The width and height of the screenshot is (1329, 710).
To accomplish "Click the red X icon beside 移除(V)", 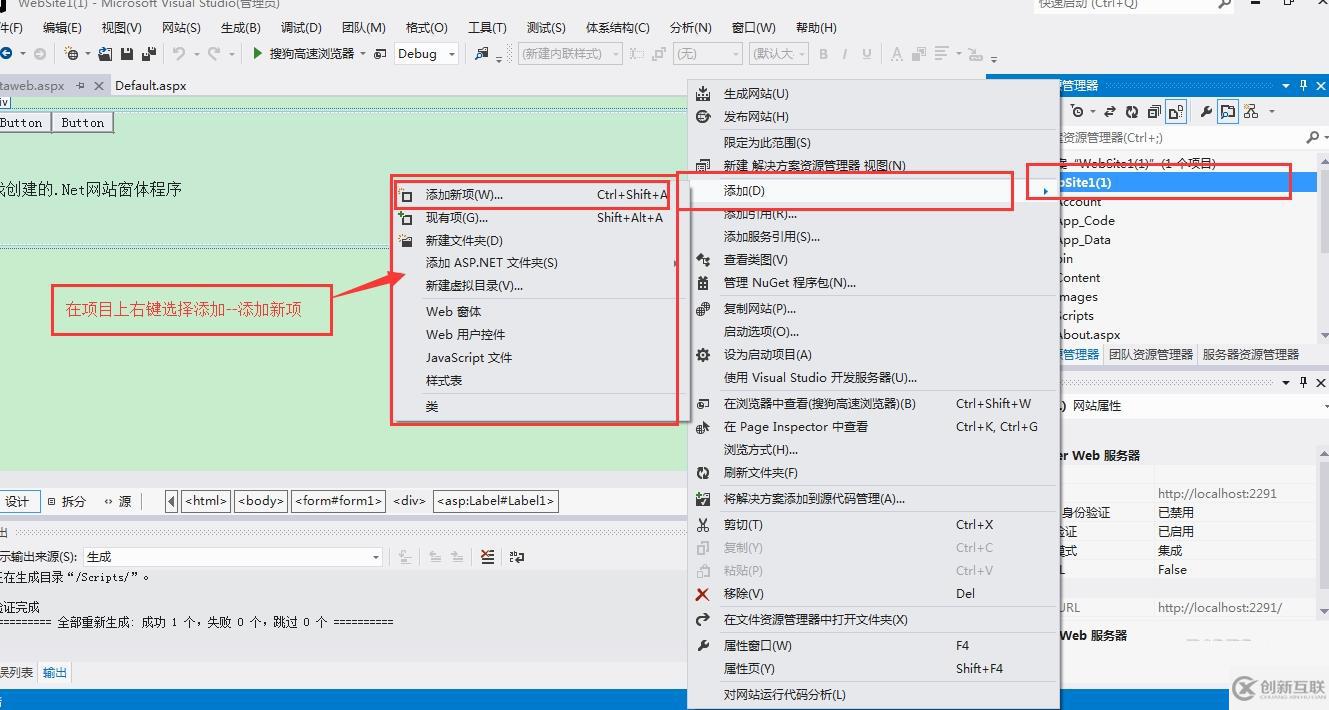I will 703,593.
